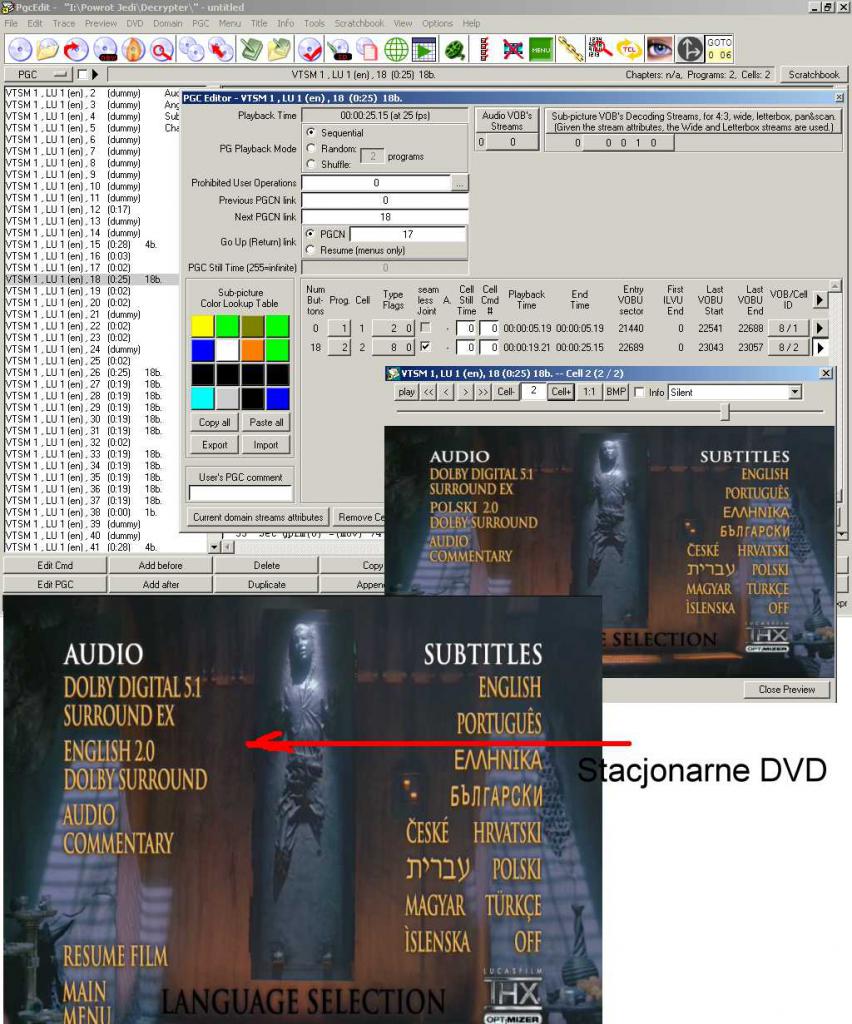Click arrow button for VOB/Cell 8 / 1 row
The width and height of the screenshot is (852, 1024).
click(x=820, y=328)
